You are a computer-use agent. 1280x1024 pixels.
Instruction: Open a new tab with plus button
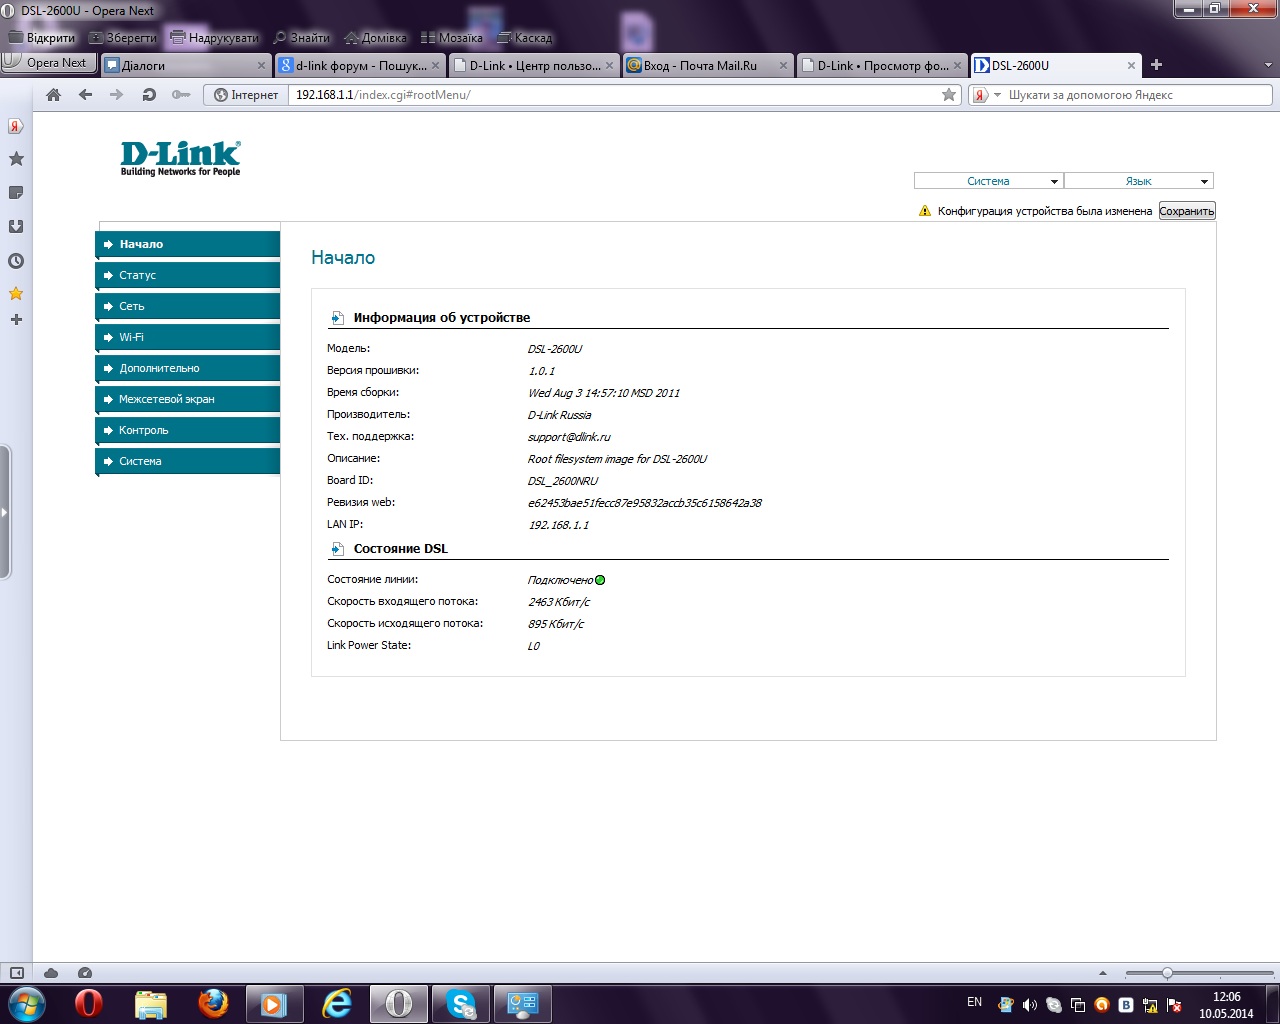(1156, 65)
